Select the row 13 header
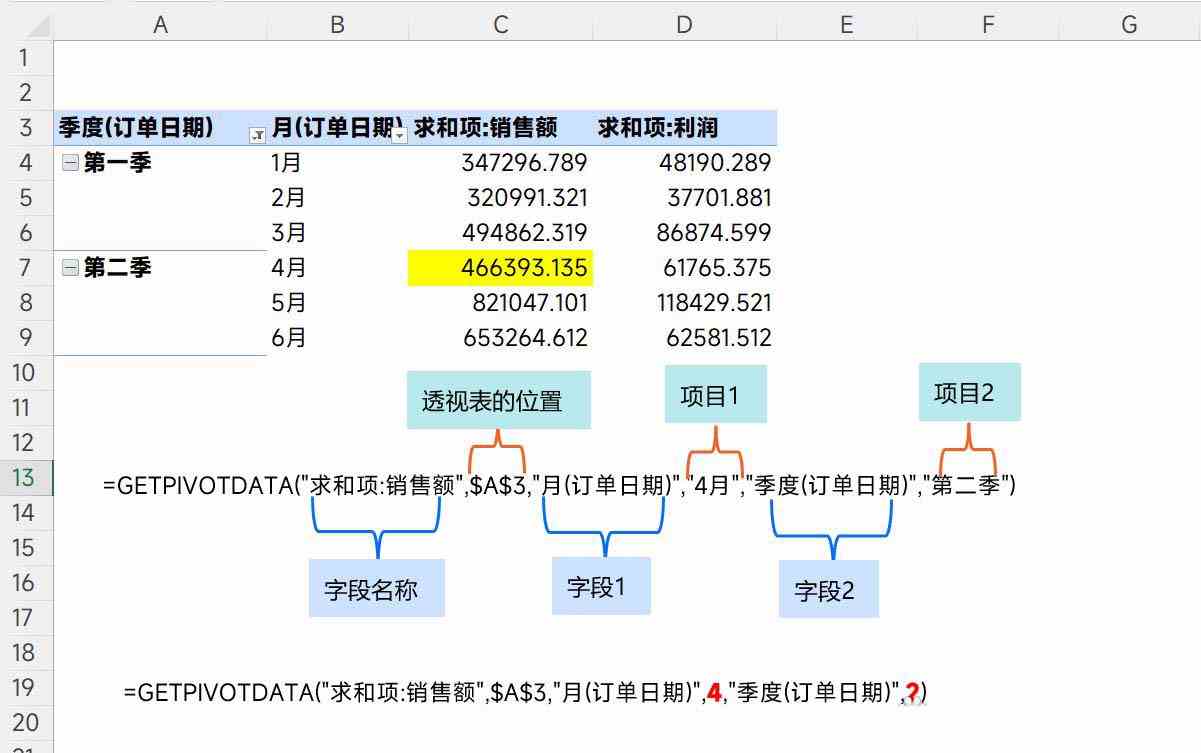The width and height of the screenshot is (1201, 753). click(25, 478)
